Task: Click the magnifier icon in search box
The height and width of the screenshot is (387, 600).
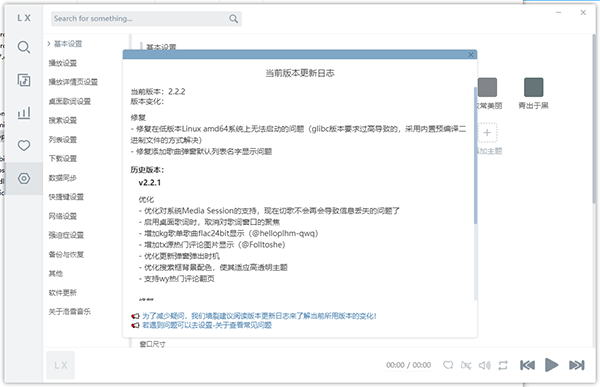Action: coord(233,18)
